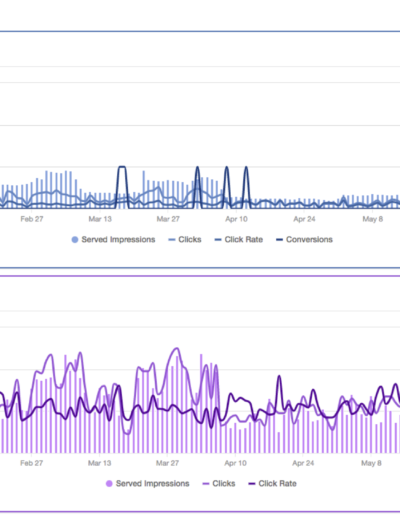Click the blue Served Impressions legend dot
Image resolution: width=400 pixels, height=516 pixels.
75,240
